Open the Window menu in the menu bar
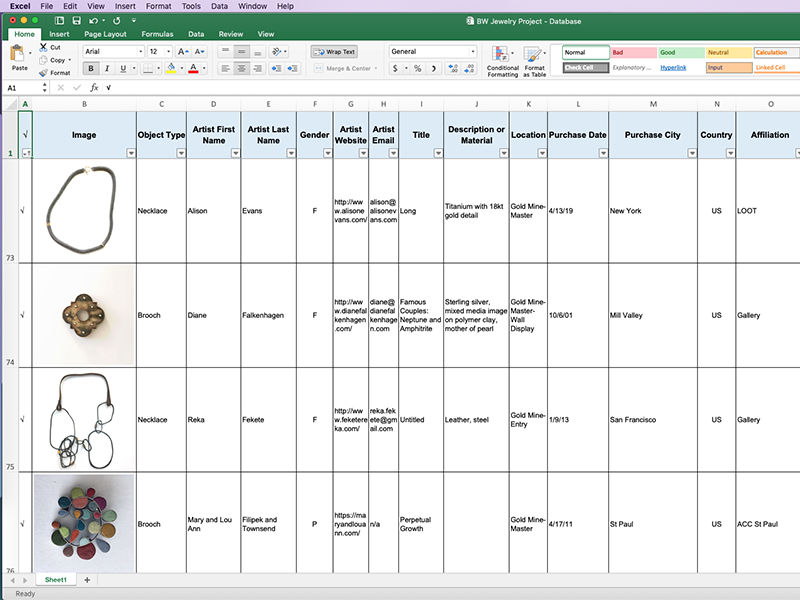 pos(253,6)
